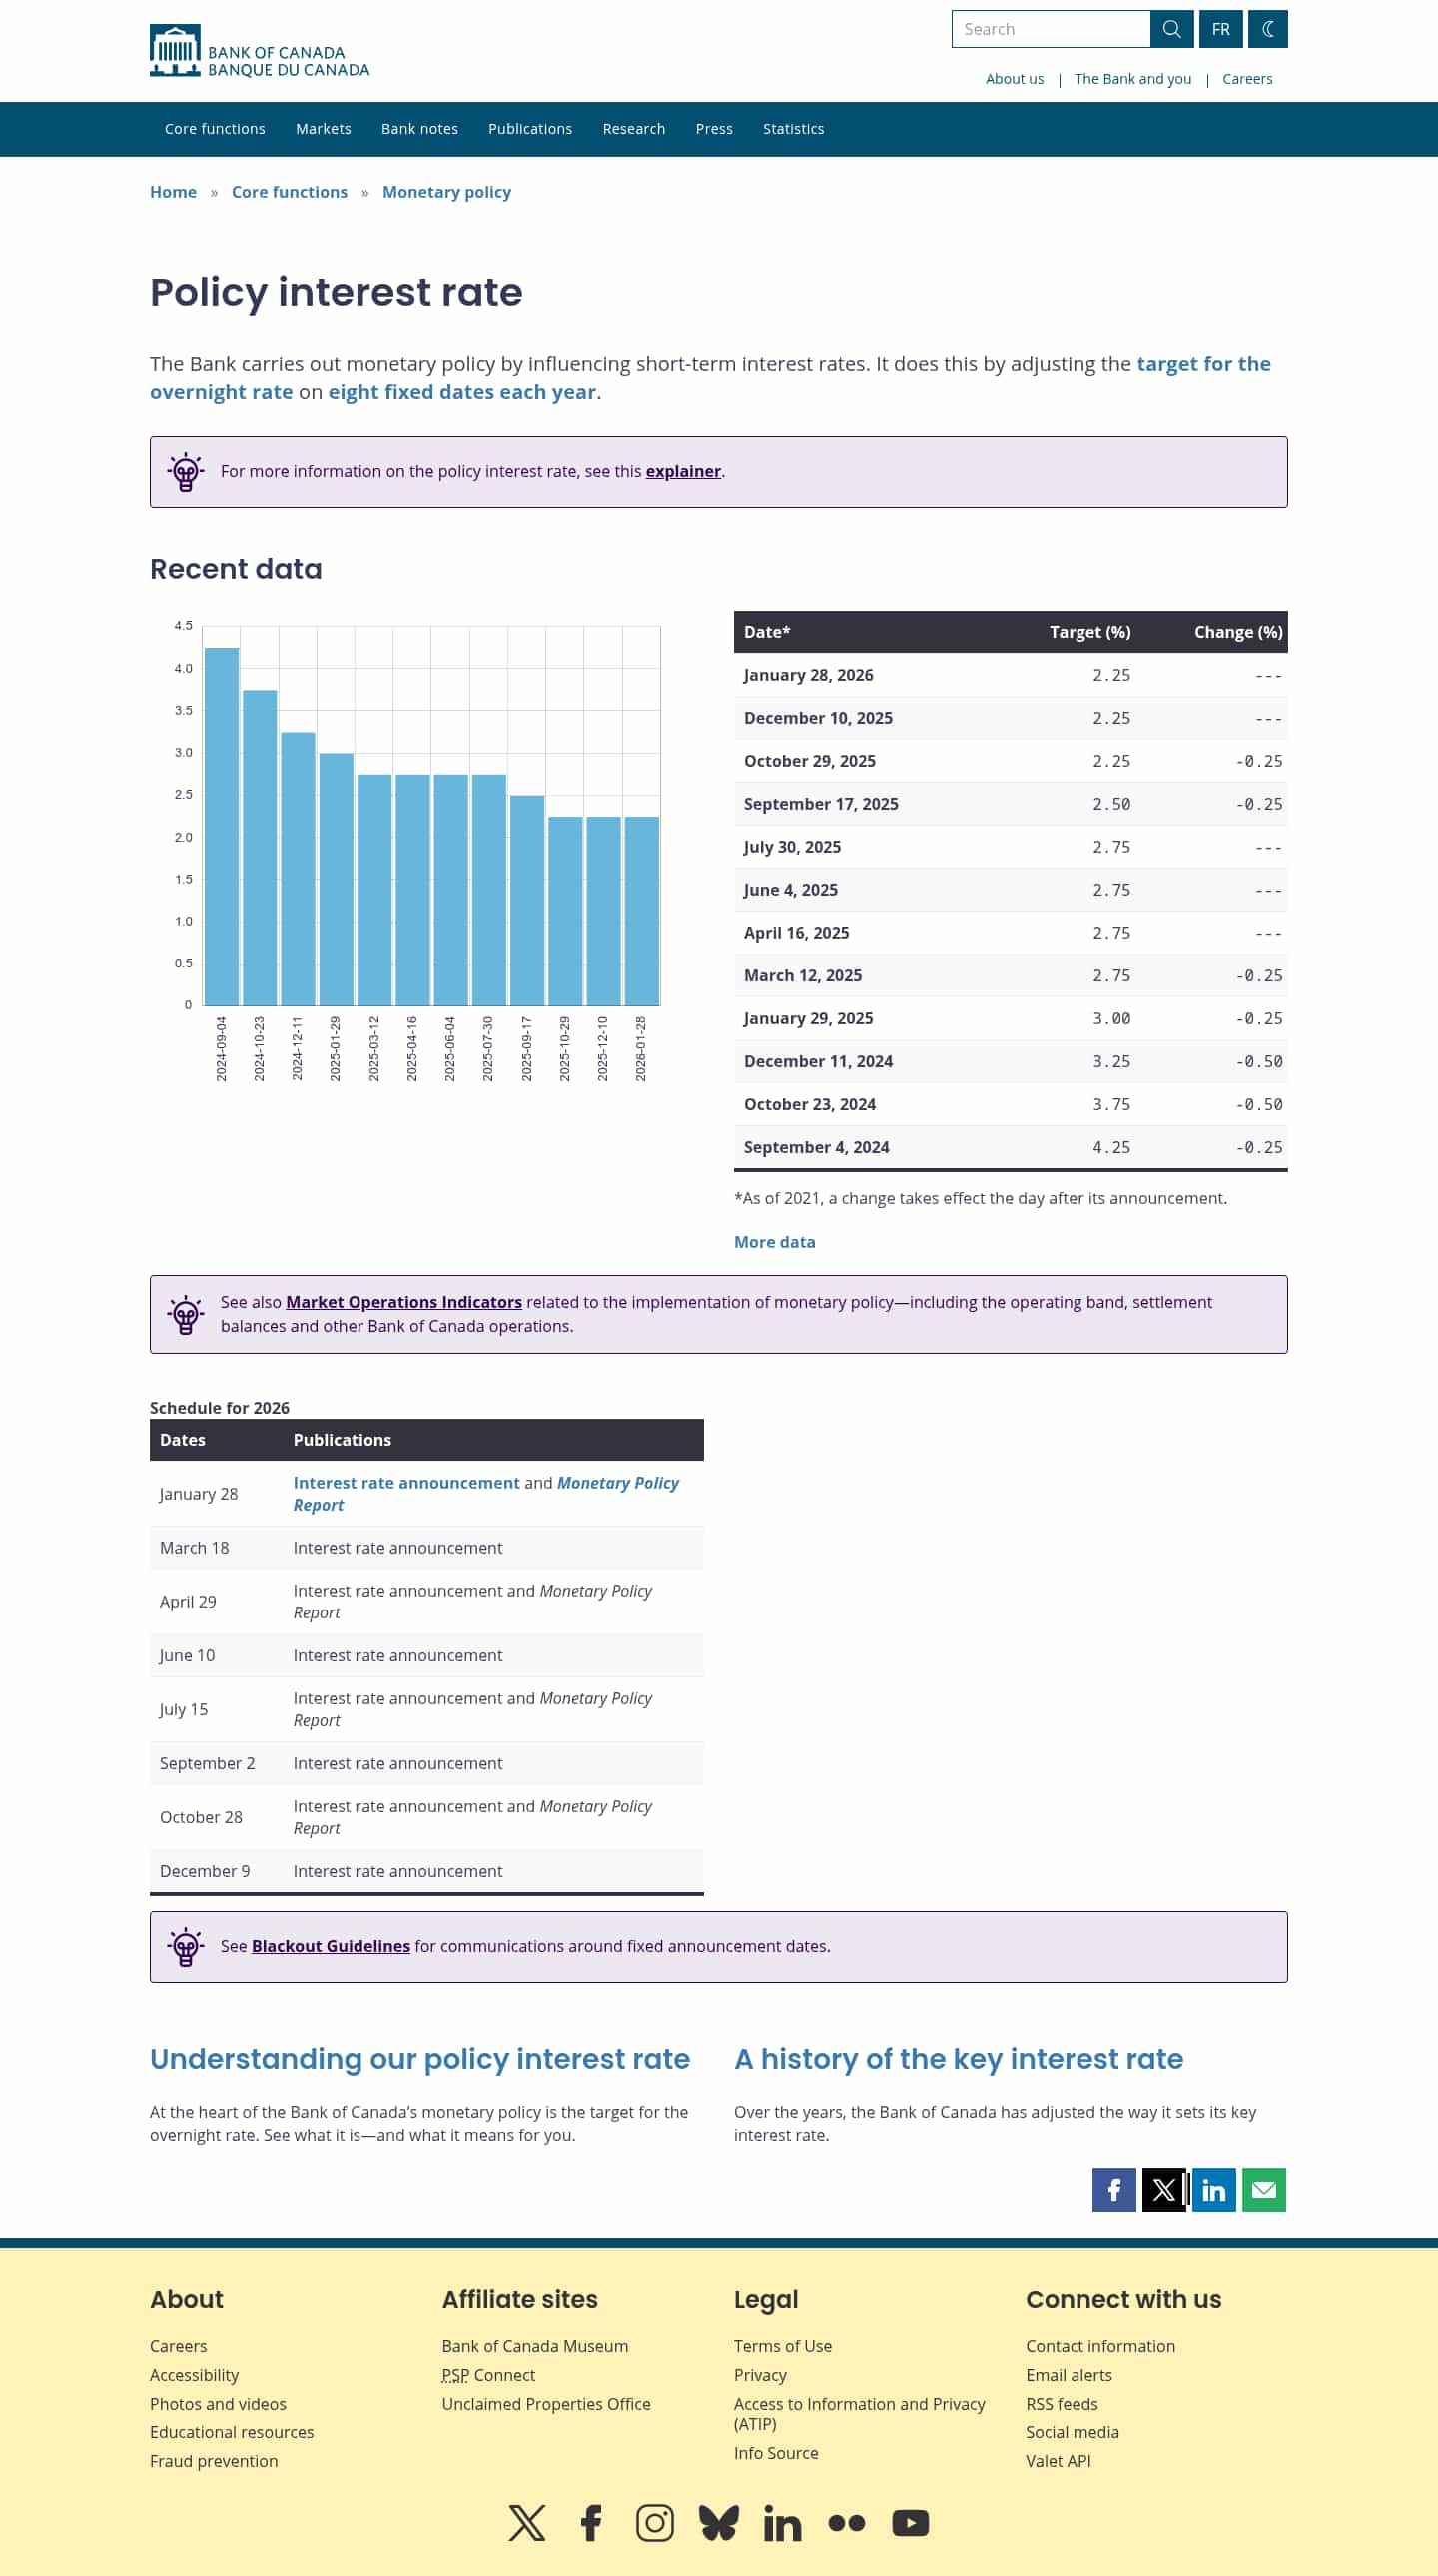Click the footer Instagram icon
Image resolution: width=1438 pixels, height=2576 pixels.
[x=655, y=2523]
